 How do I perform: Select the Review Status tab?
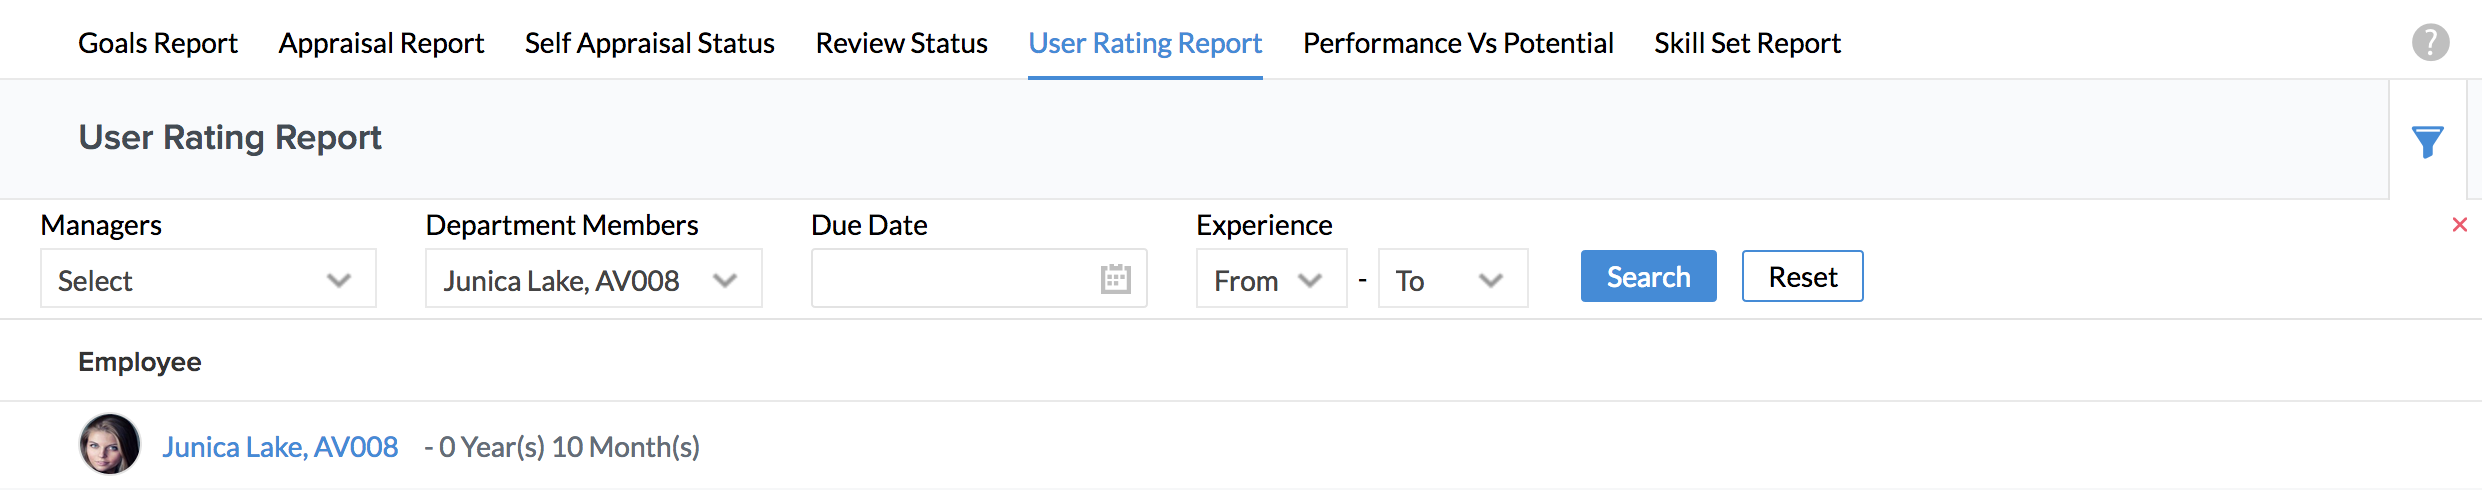click(901, 43)
